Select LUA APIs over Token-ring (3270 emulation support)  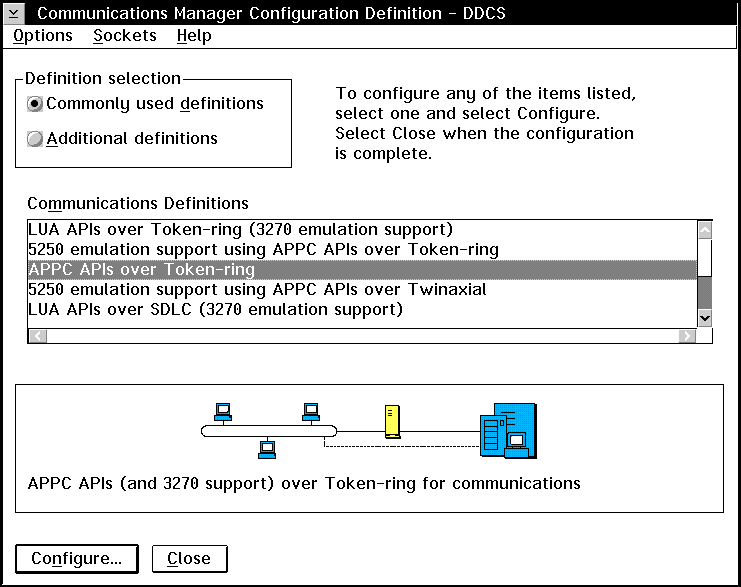coord(362,230)
